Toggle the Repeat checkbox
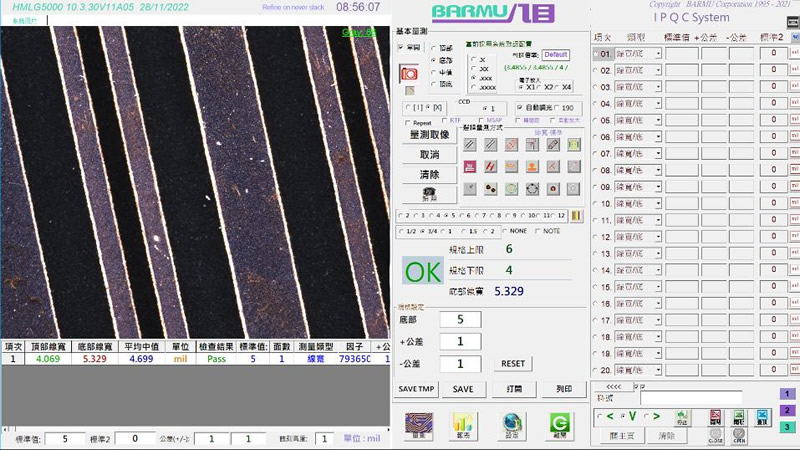Screen dimensions: 800x450 click(x=405, y=122)
